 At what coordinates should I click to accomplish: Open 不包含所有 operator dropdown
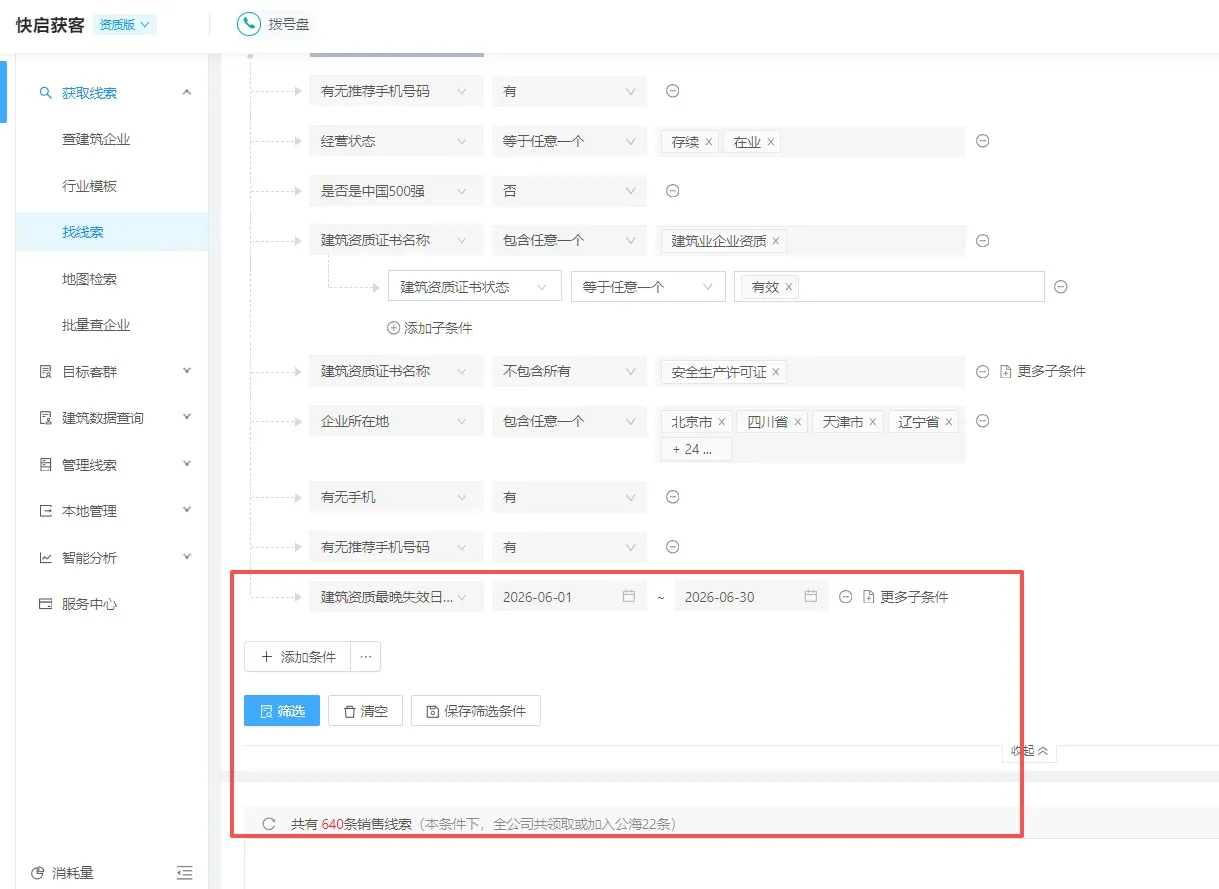[569, 371]
